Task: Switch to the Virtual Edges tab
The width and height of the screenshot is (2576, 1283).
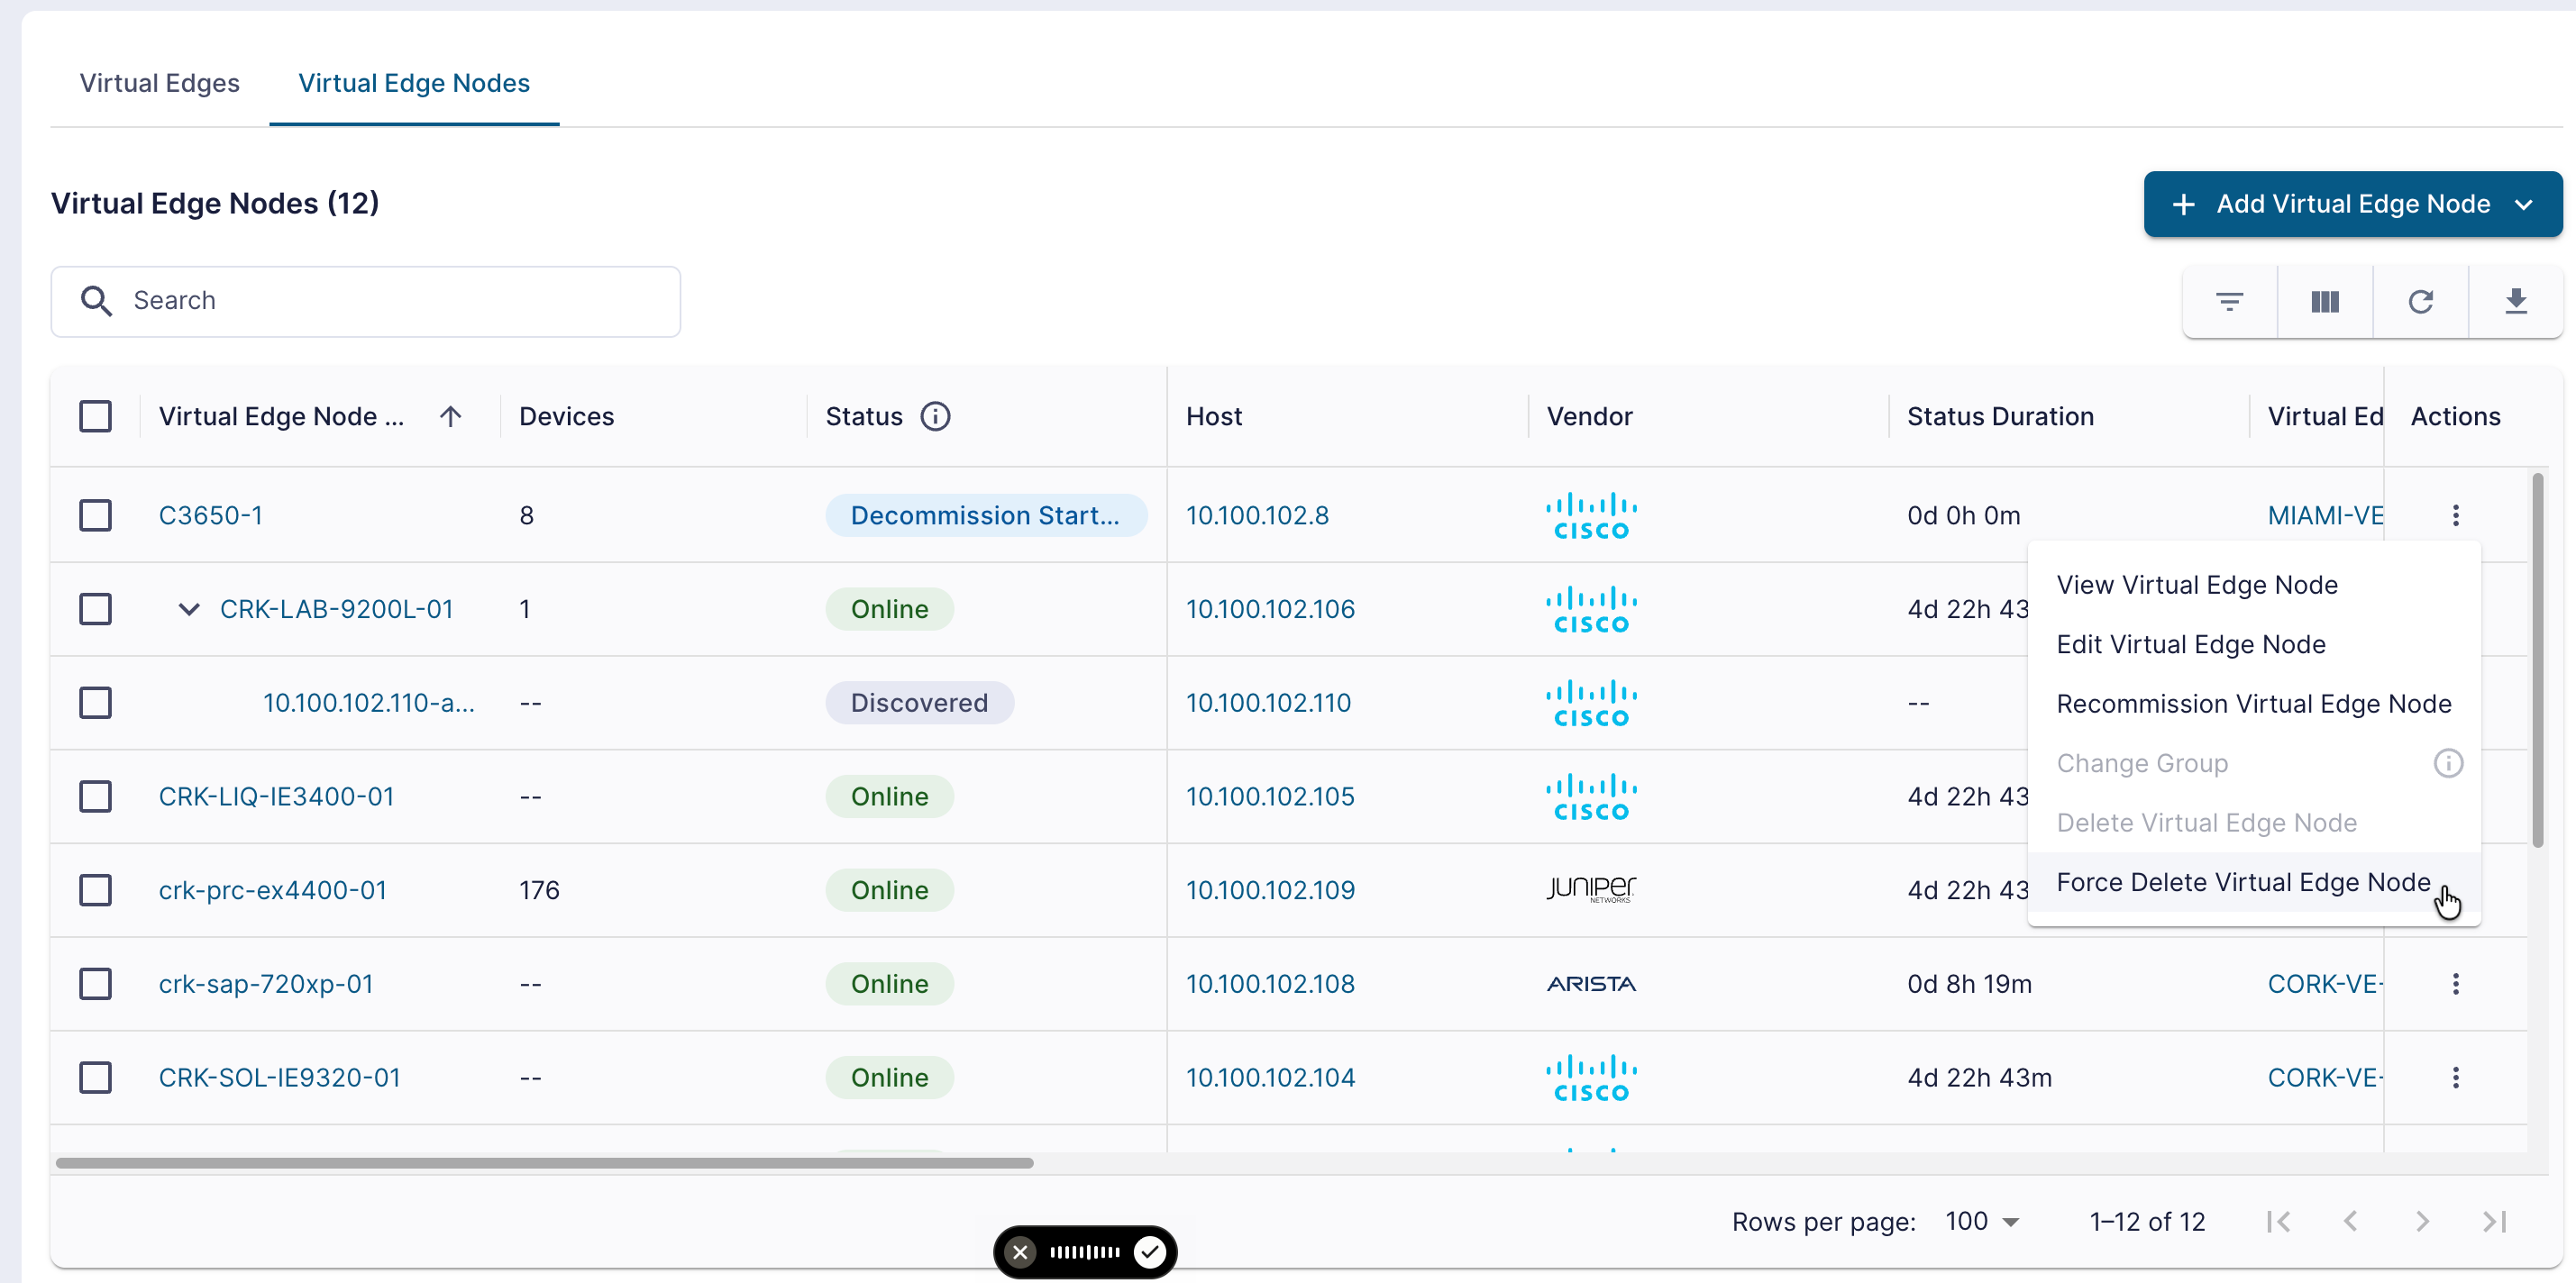Action: 160,83
